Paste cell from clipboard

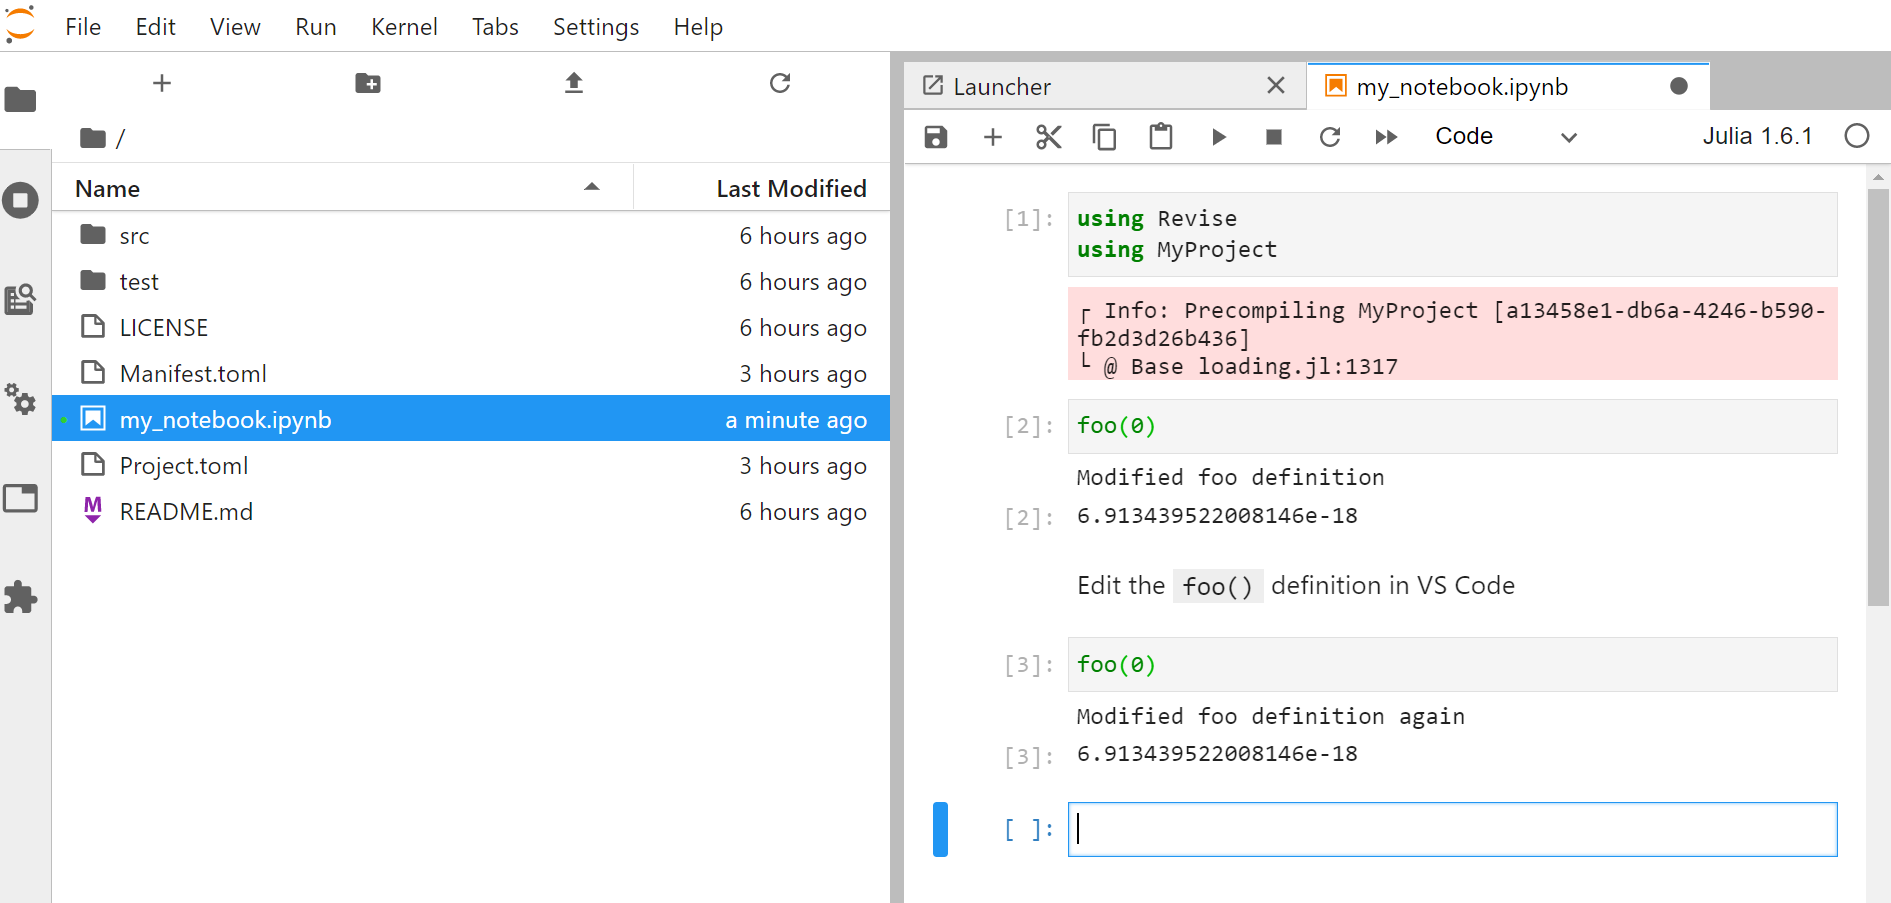coord(1160,137)
